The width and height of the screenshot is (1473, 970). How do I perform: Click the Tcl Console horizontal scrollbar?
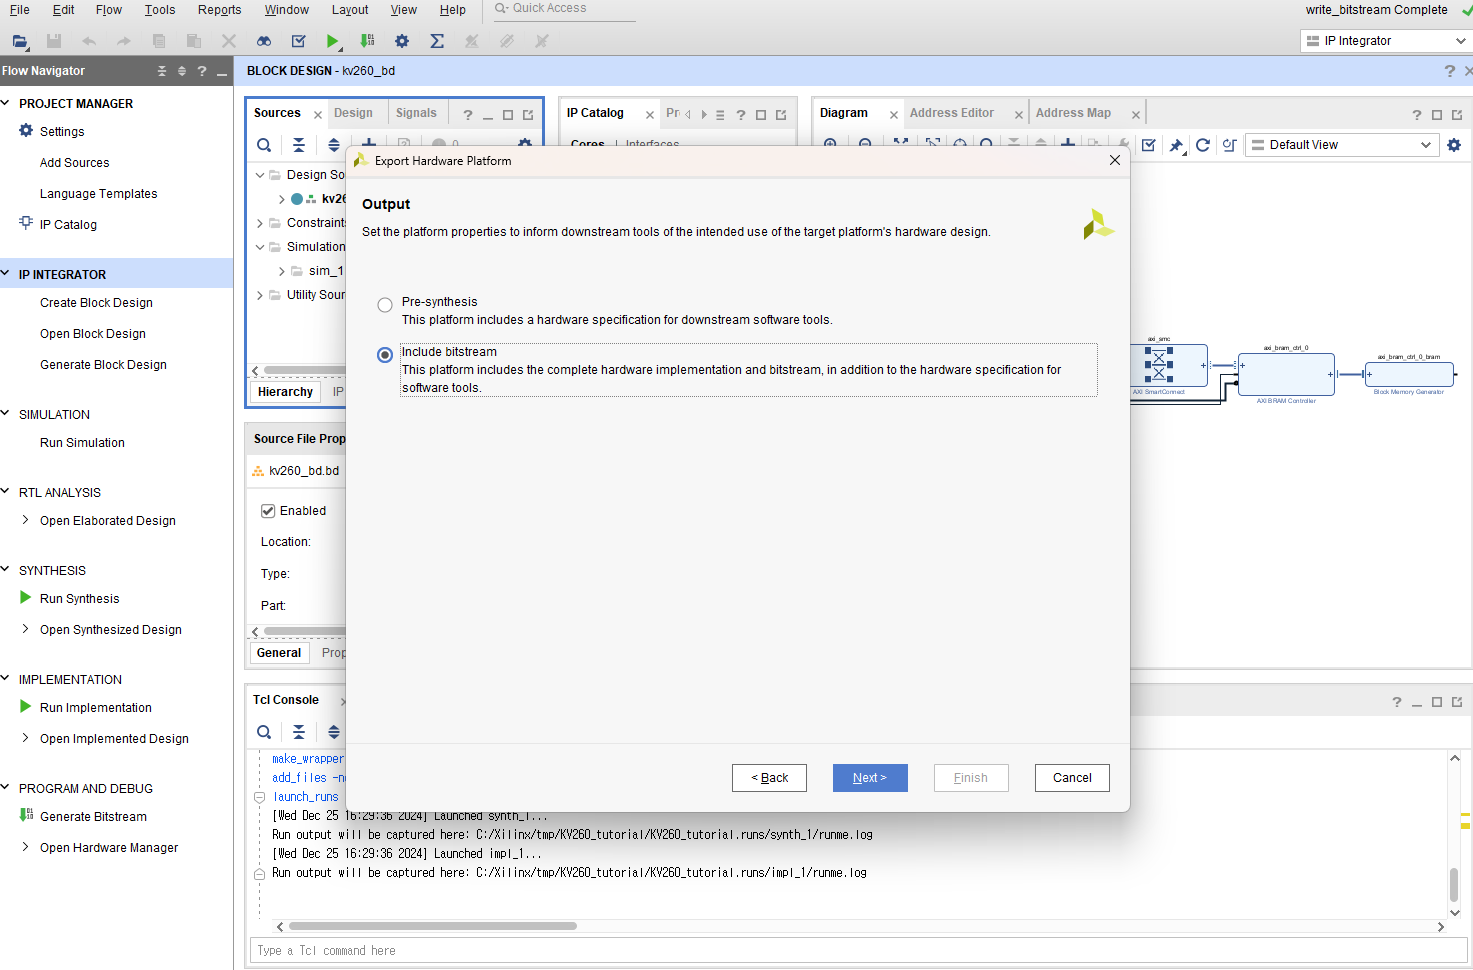pos(433,926)
